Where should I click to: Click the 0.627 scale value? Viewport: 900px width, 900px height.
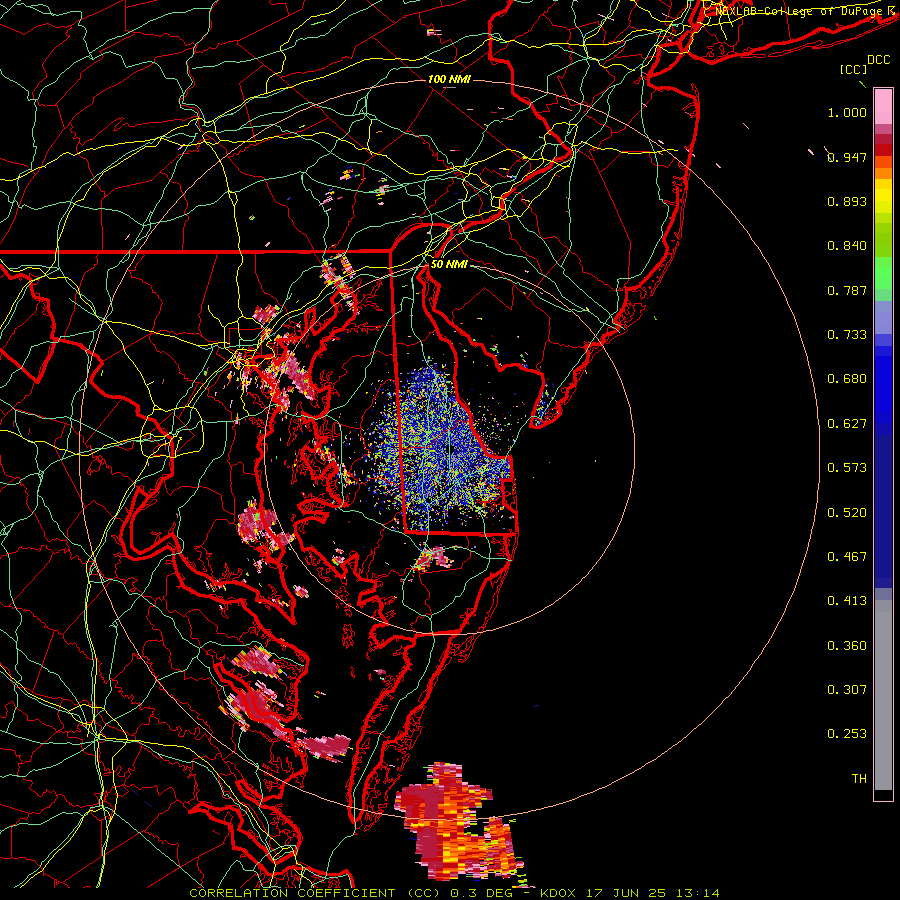[847, 424]
